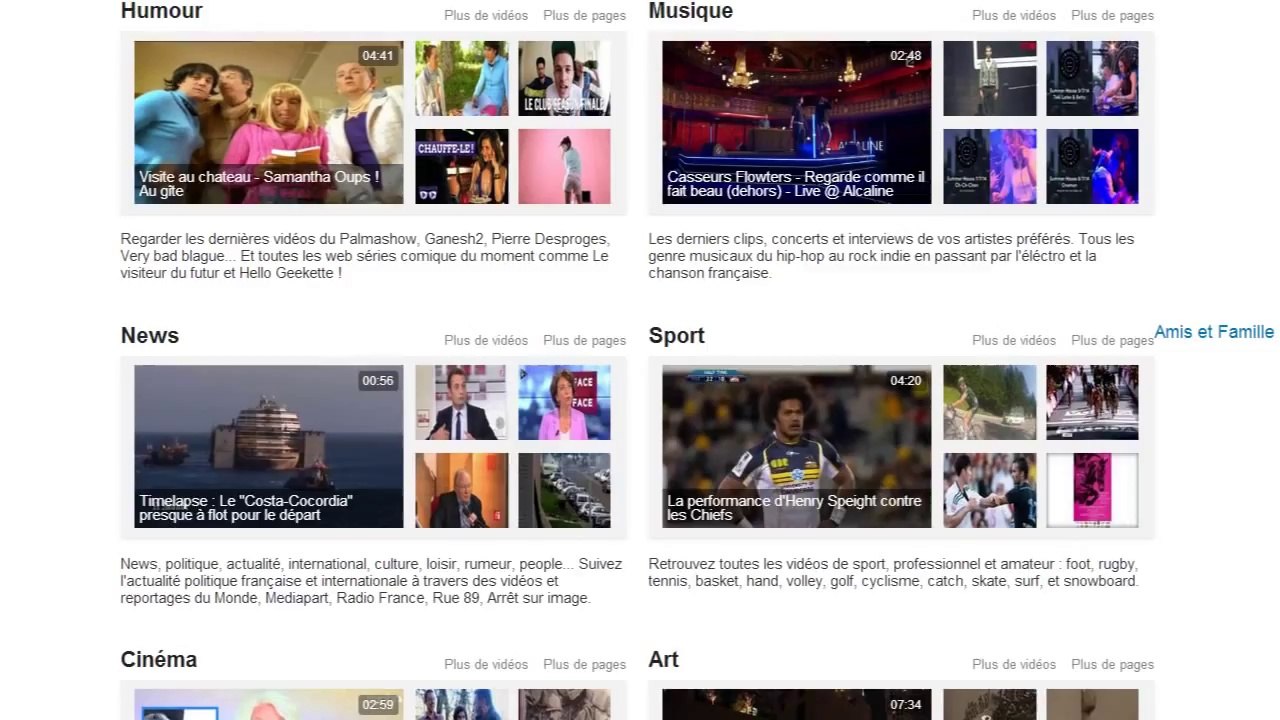1280x720 pixels.
Task: Click 'Plus de pages' in Art section
Action: point(1112,664)
